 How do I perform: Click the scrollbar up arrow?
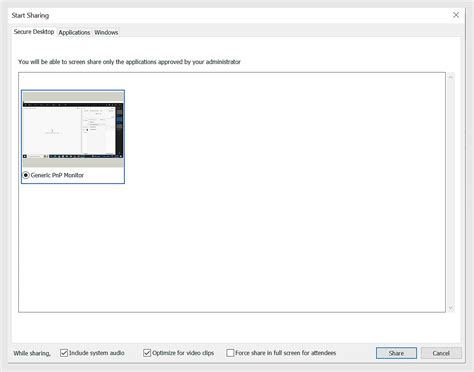pos(451,77)
